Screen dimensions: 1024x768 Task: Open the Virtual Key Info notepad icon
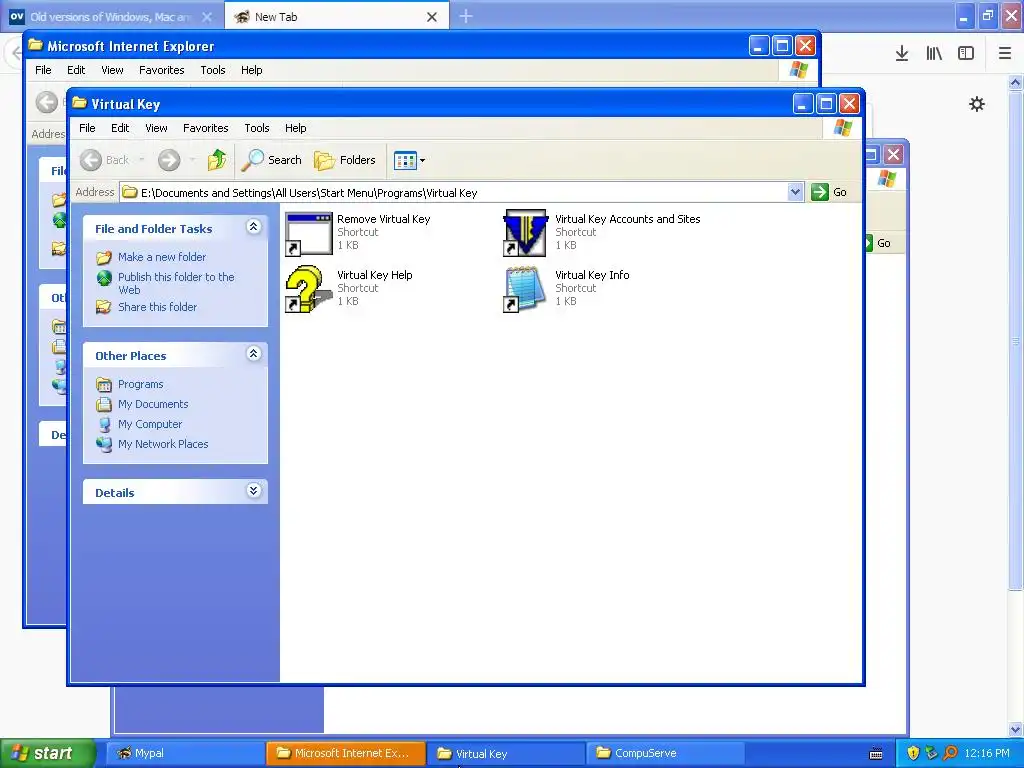click(524, 289)
